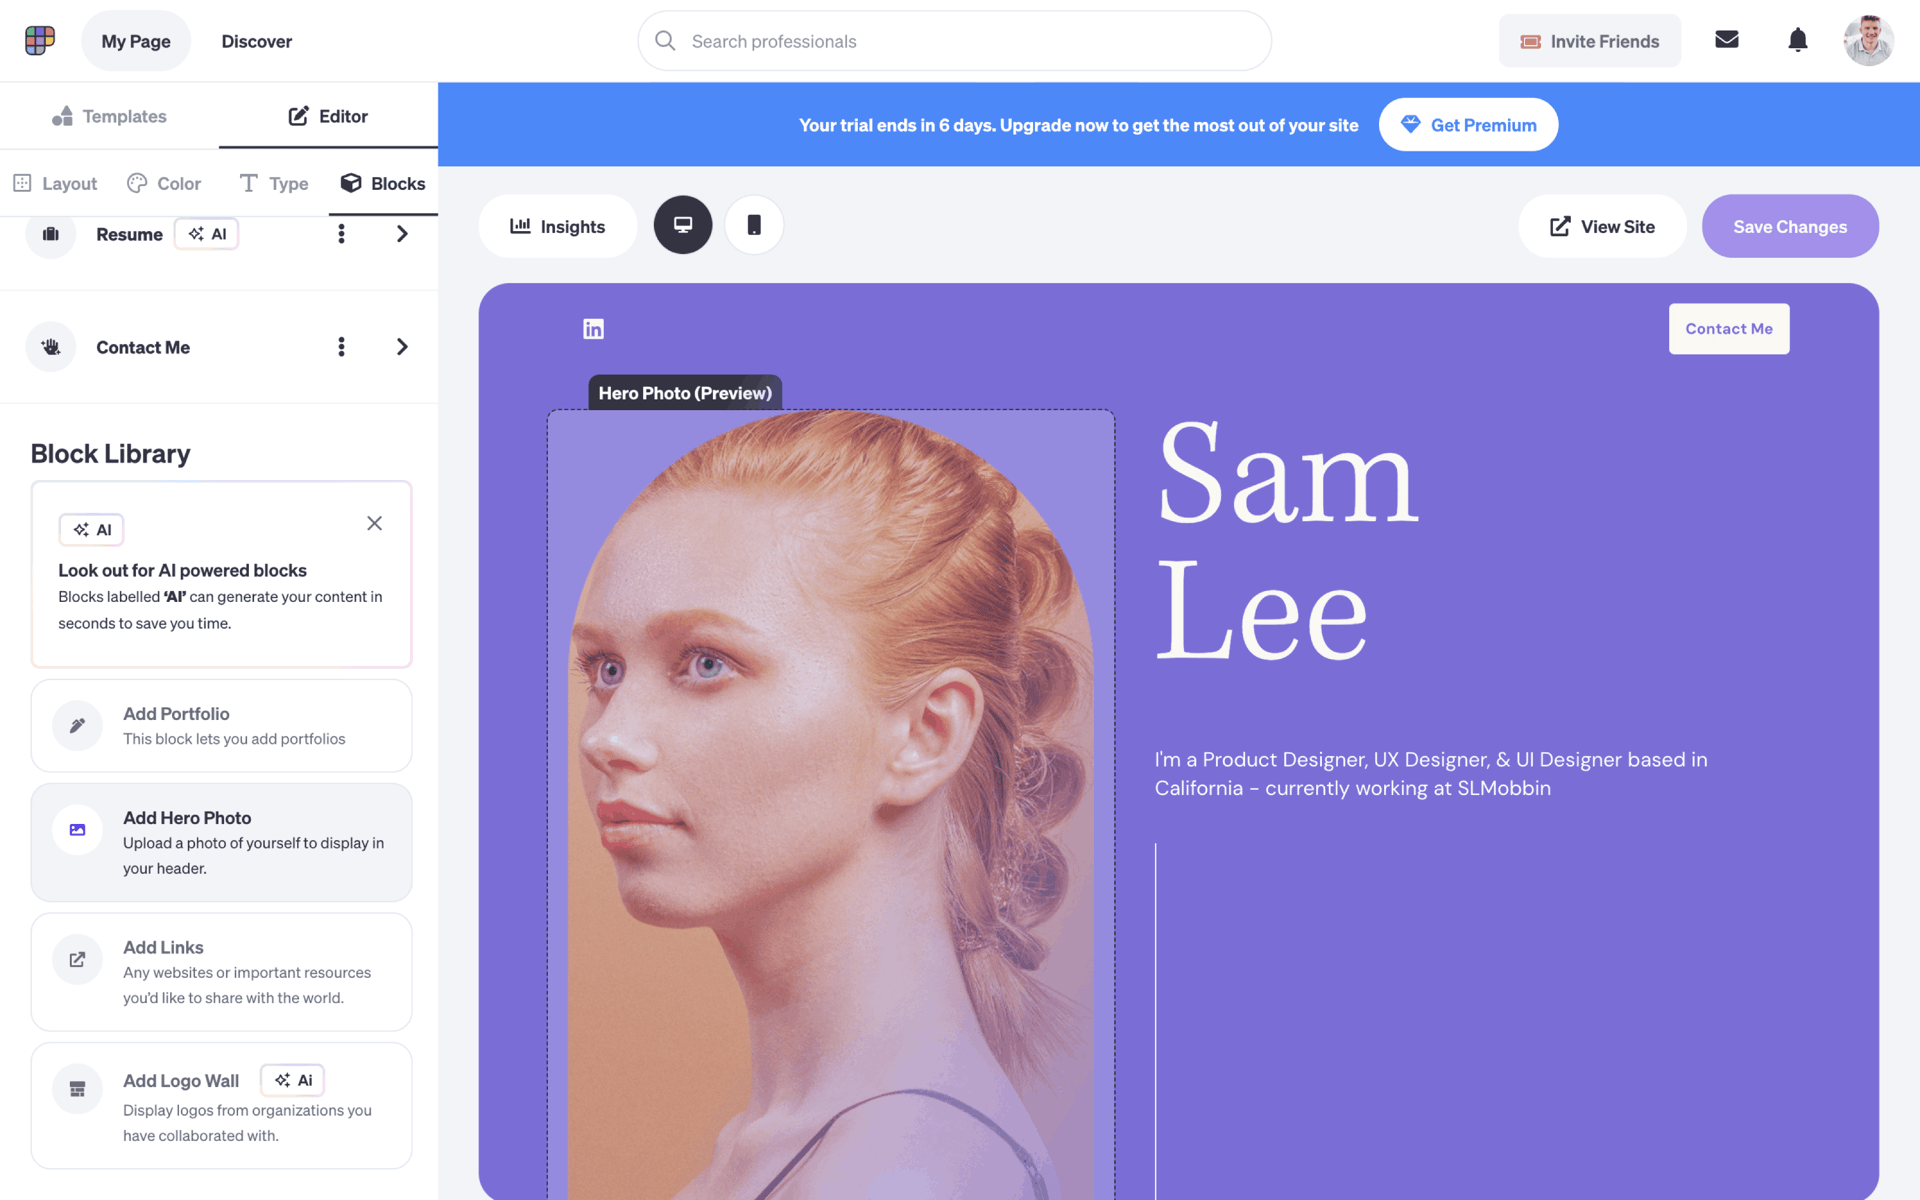Open the user profile avatar menu
Image resolution: width=1920 pixels, height=1200 pixels.
pyautogui.click(x=1869, y=41)
